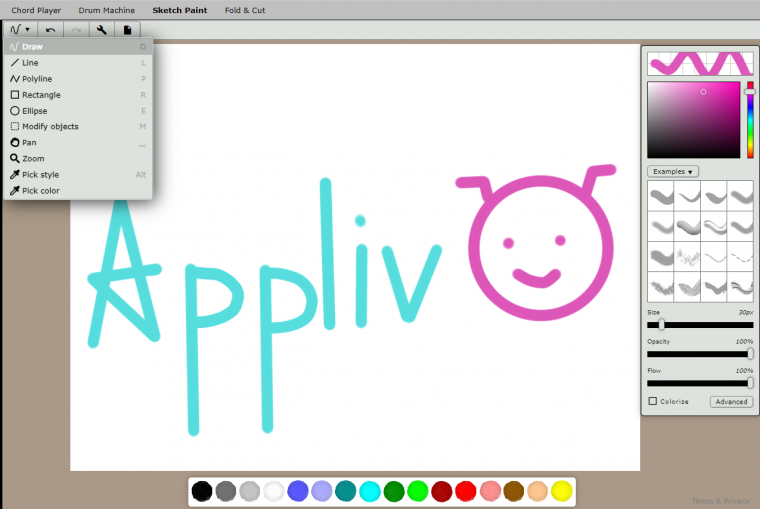Pick the dark green palette color
Image resolution: width=760 pixels, height=509 pixels.
394,491
